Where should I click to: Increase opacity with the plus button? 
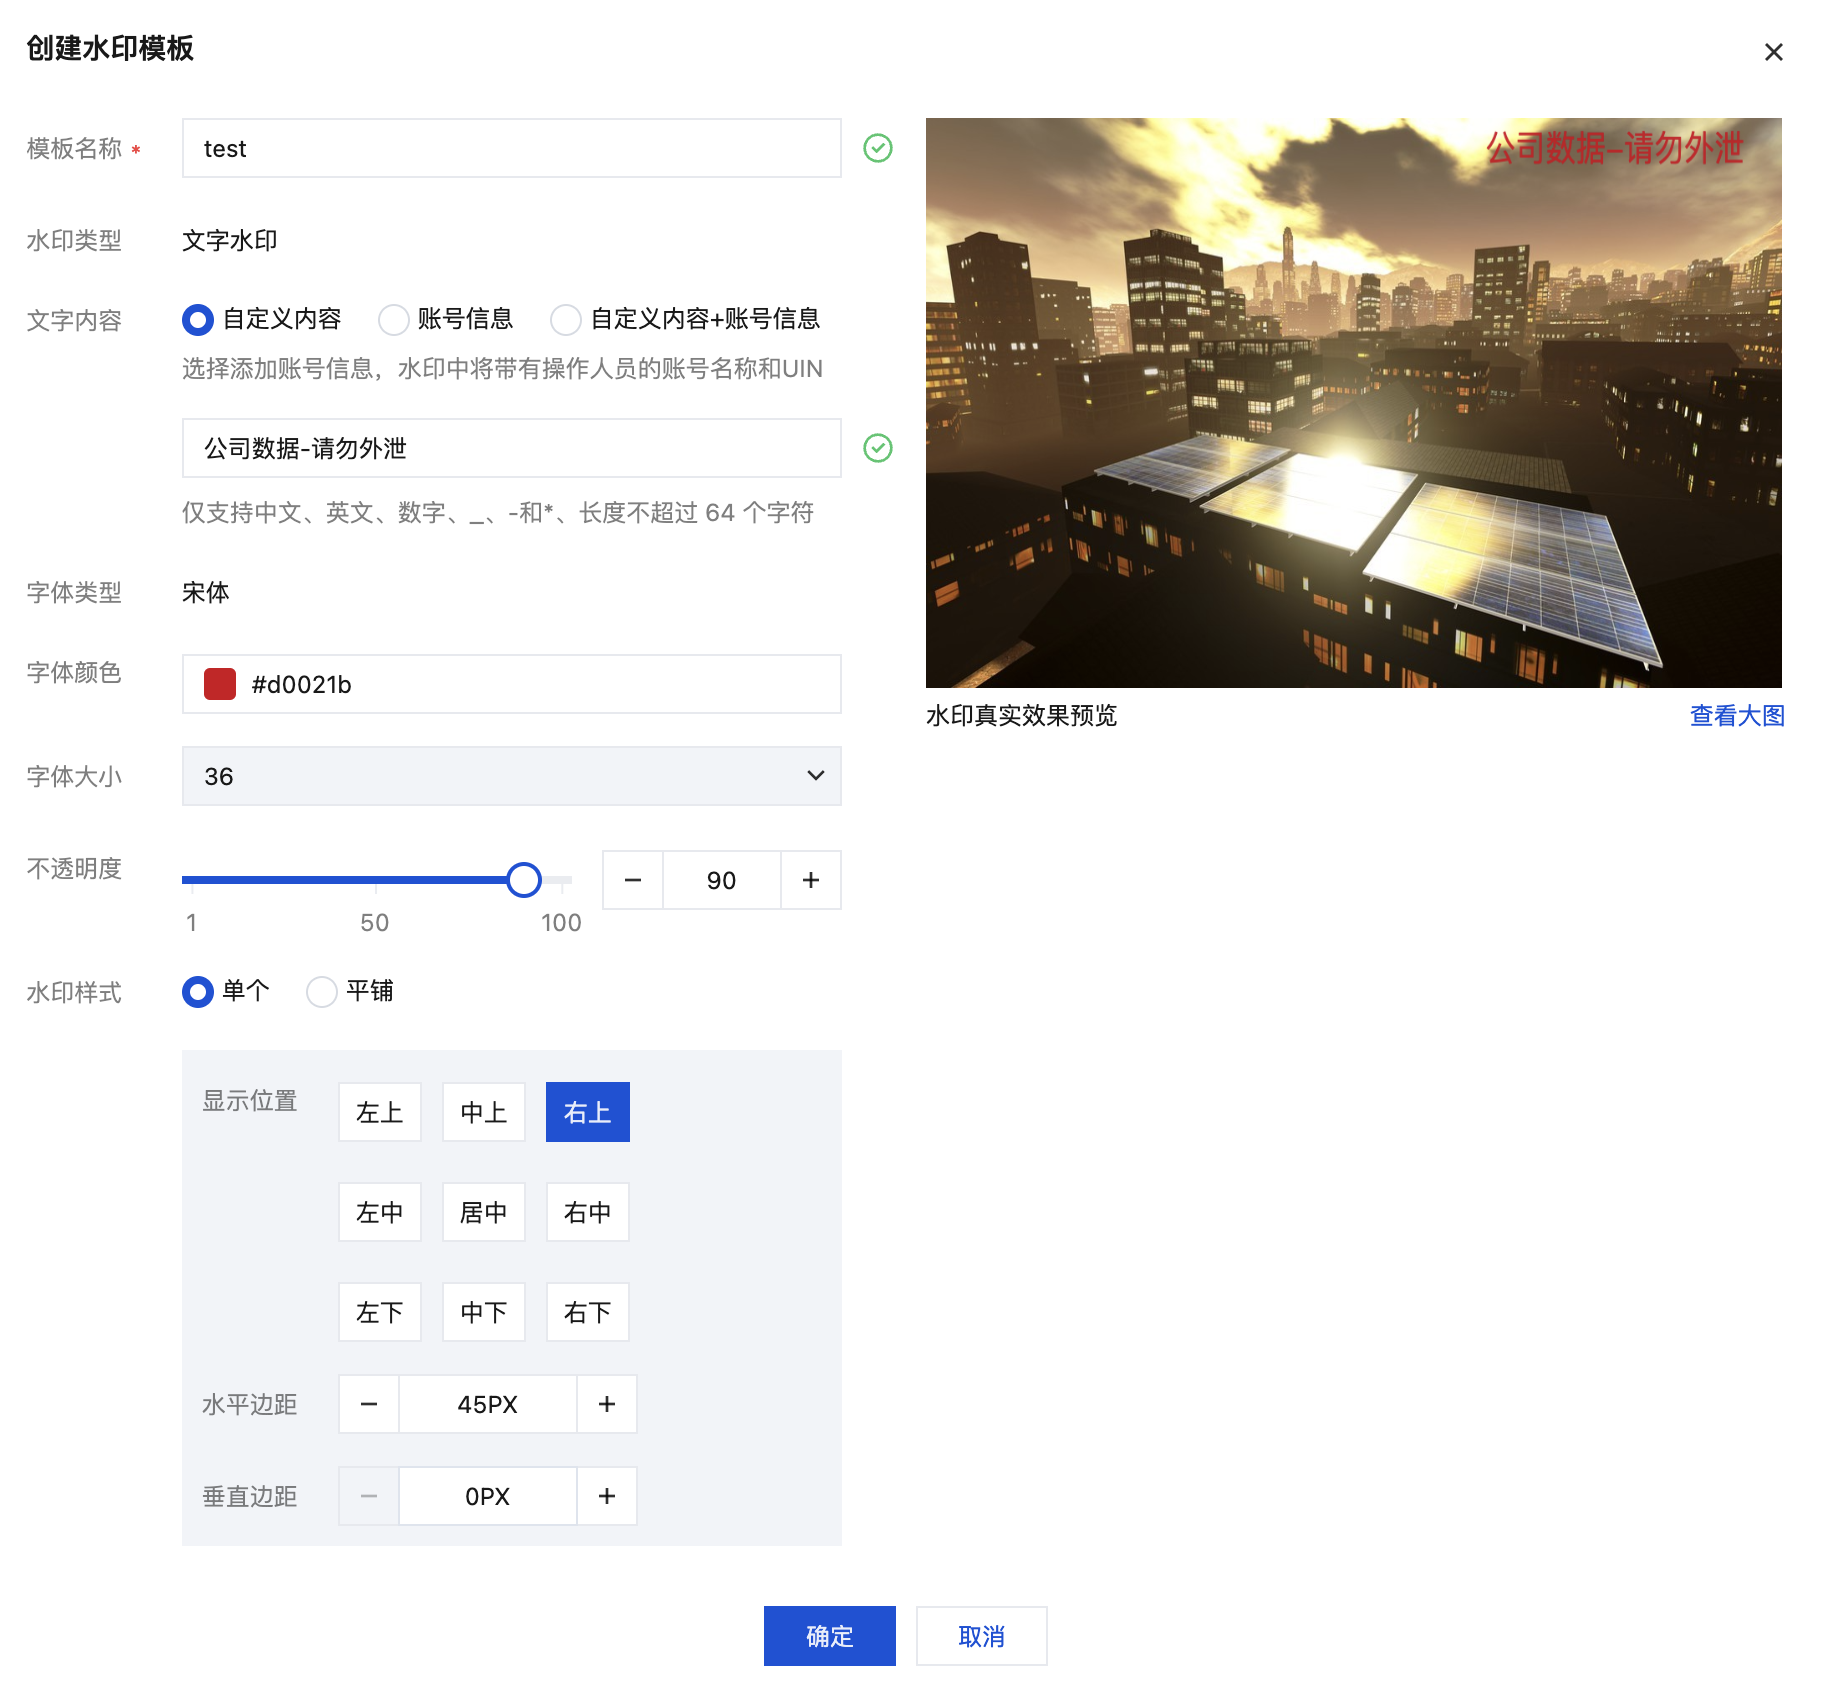point(811,880)
